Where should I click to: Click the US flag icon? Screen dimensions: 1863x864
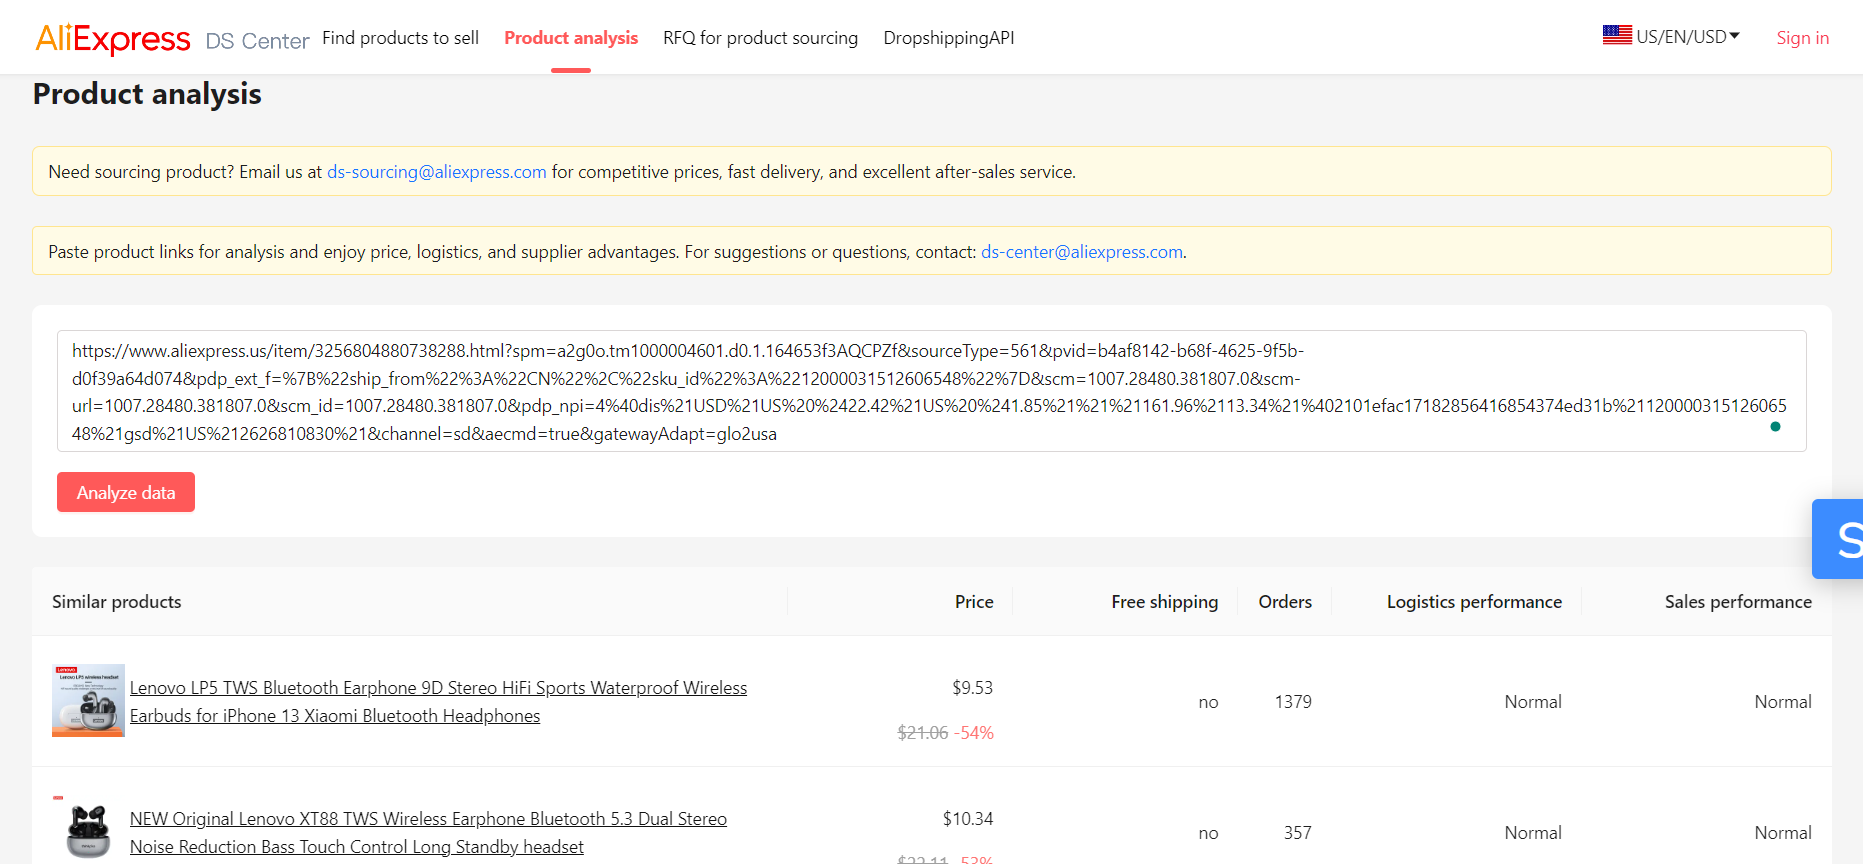point(1617,35)
